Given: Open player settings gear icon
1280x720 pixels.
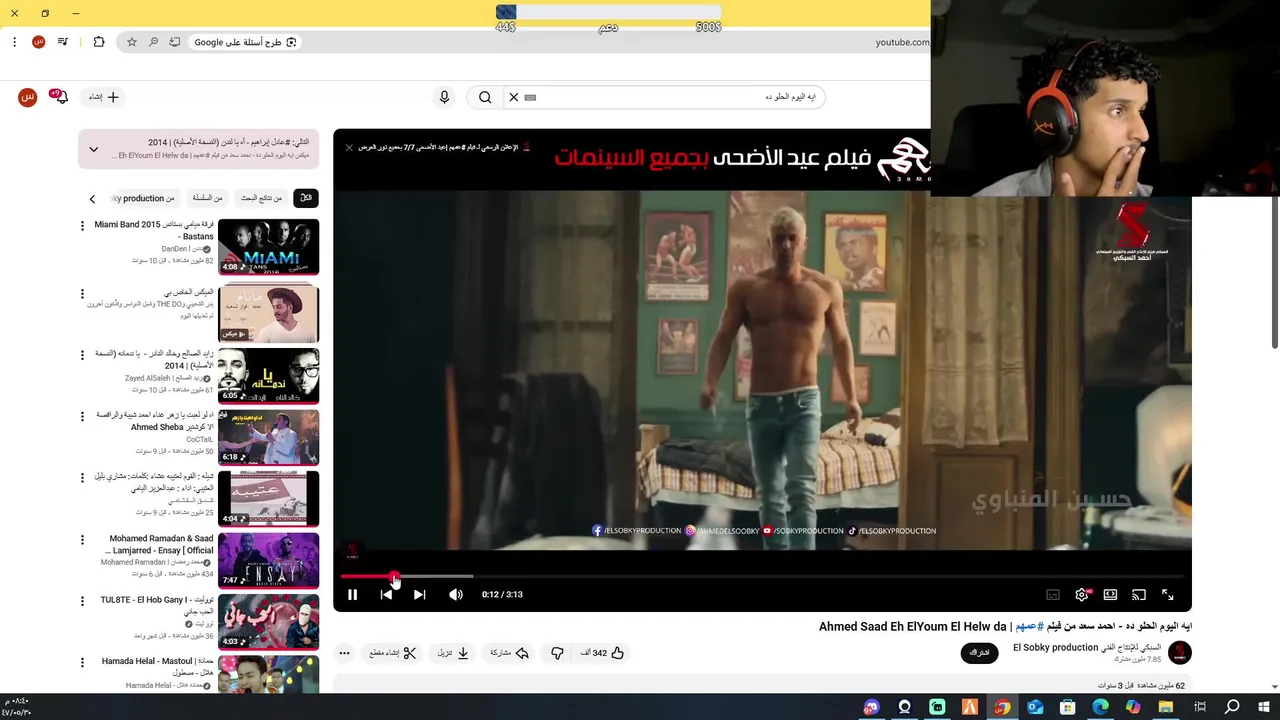Looking at the screenshot, I should point(1081,594).
